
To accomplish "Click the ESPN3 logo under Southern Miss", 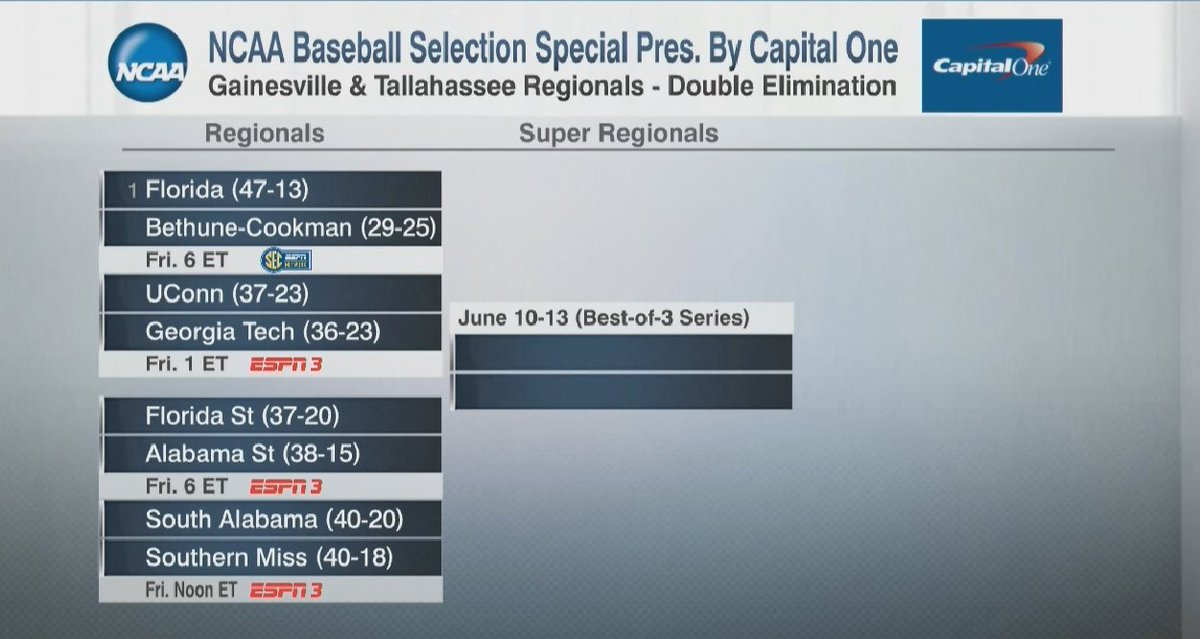I will [286, 590].
